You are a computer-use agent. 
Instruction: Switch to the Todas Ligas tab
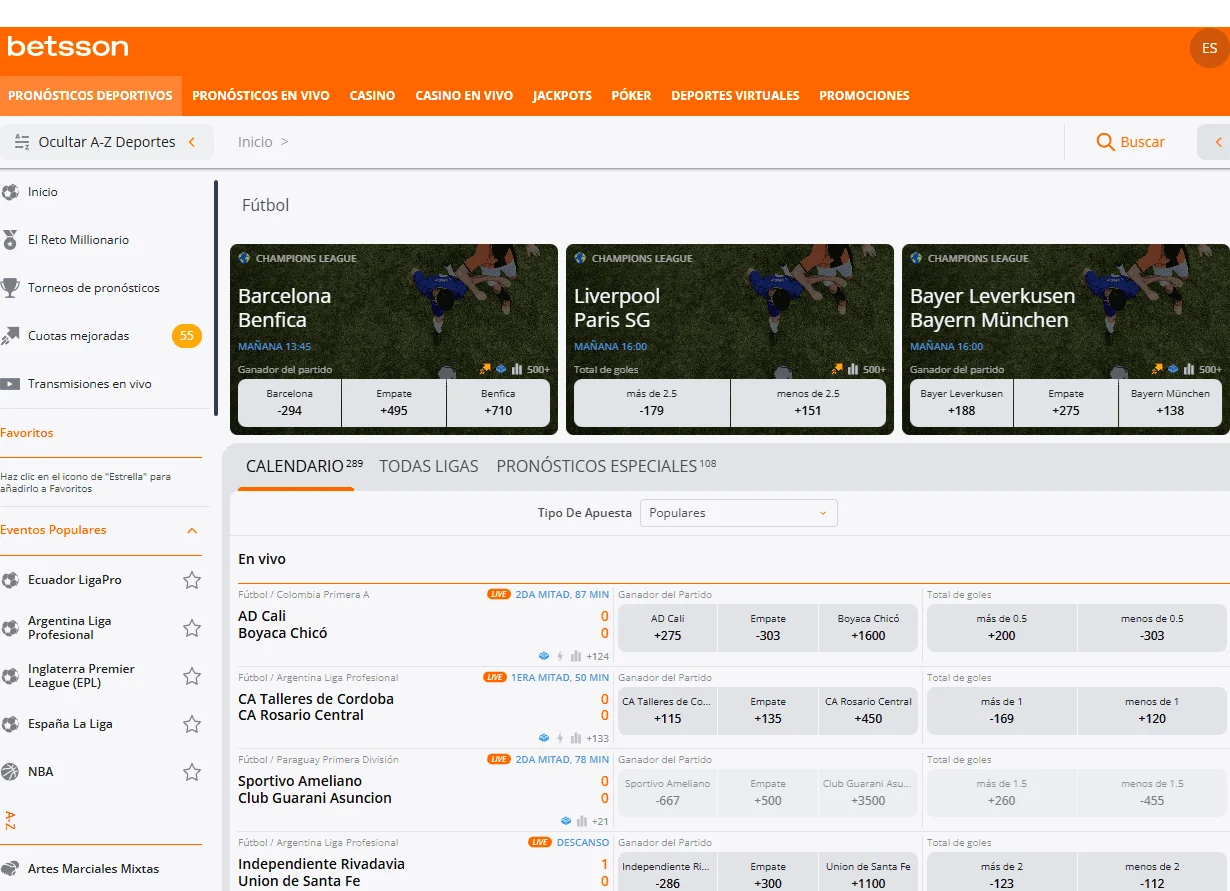[429, 466]
